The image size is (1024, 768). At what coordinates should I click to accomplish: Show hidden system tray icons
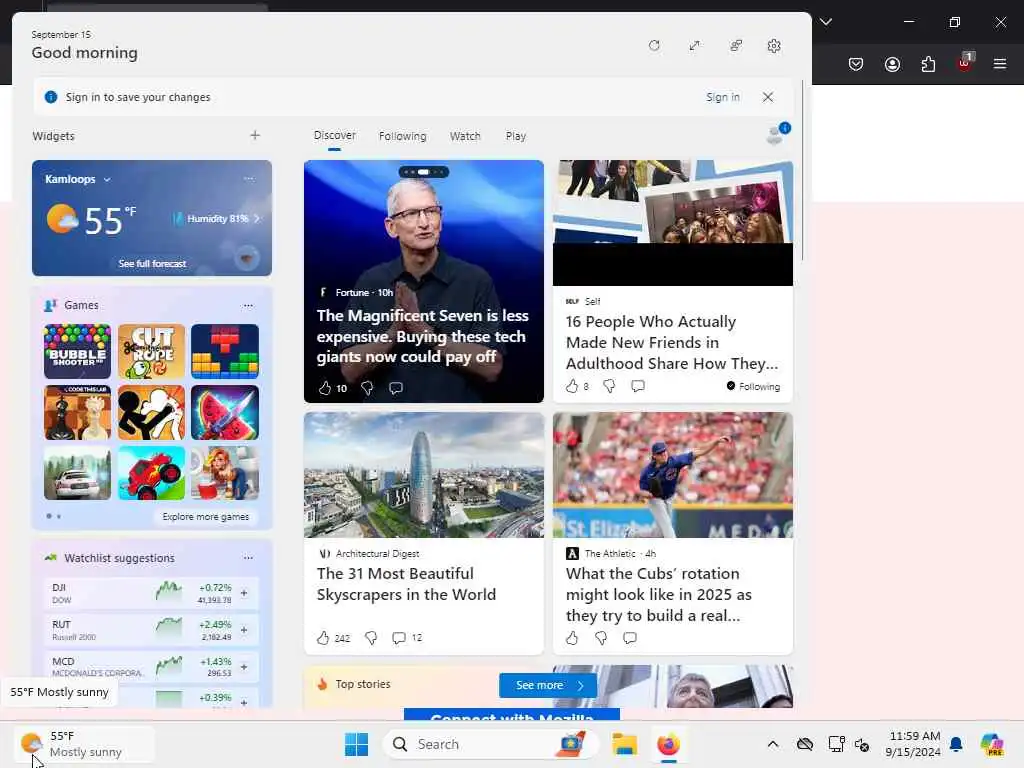click(x=773, y=744)
